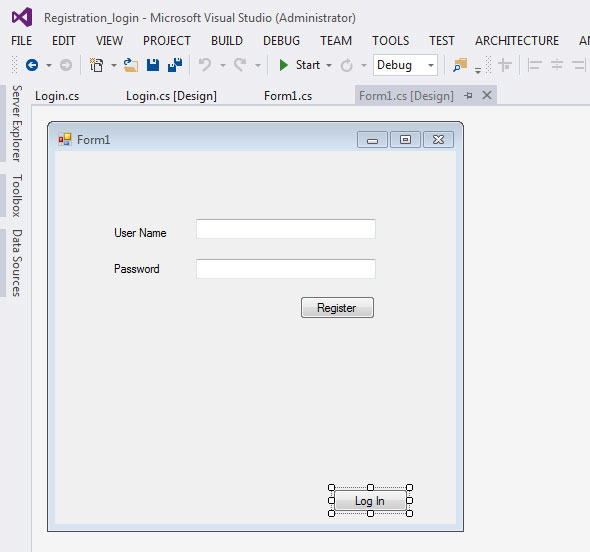Open the TEAM menu
The width and height of the screenshot is (590, 552).
coord(336,41)
